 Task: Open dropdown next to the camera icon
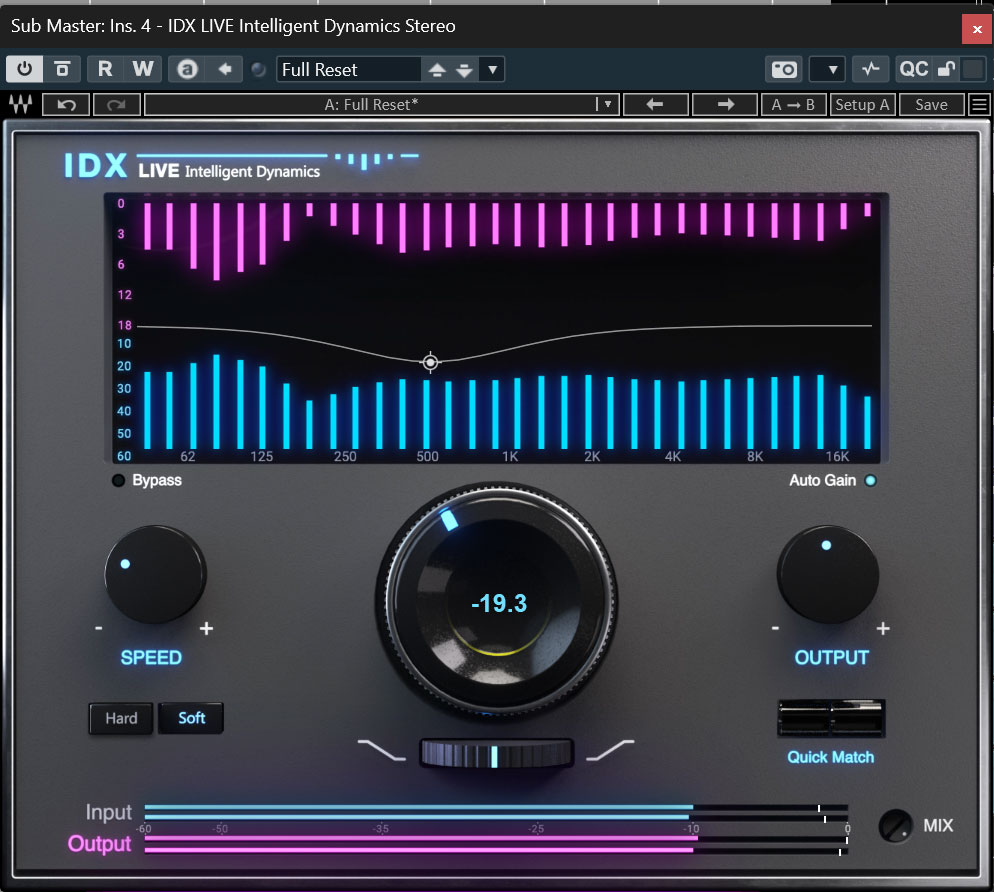[x=827, y=69]
